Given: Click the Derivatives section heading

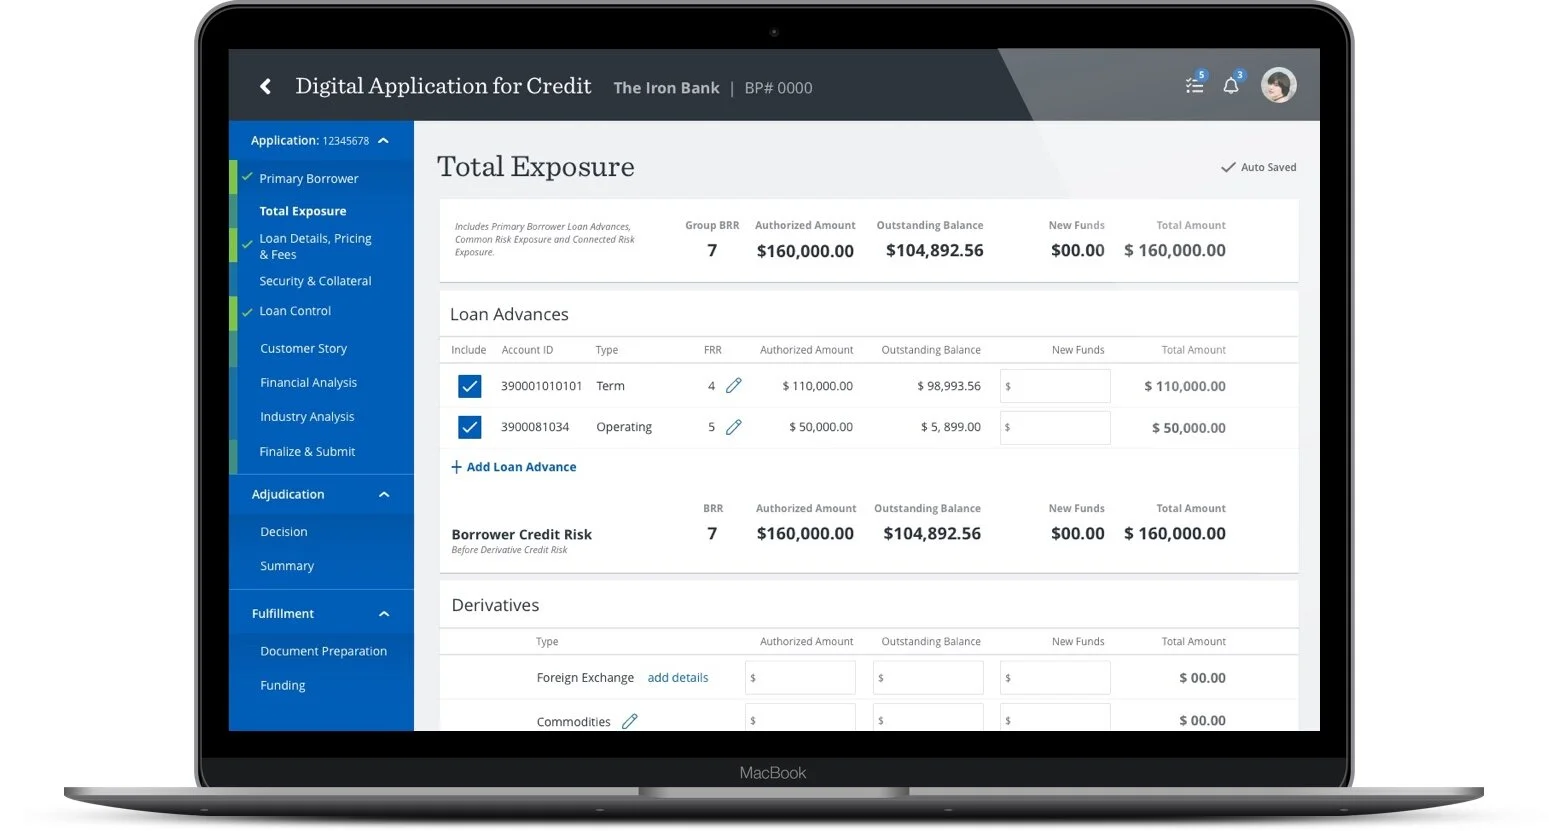Looking at the screenshot, I should pyautogui.click(x=495, y=605).
